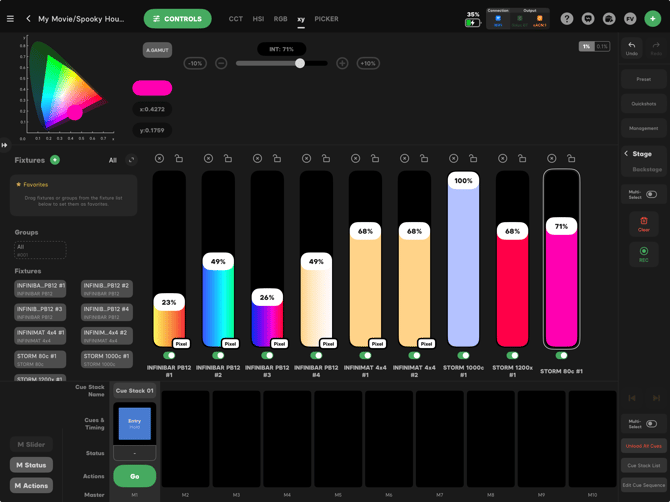
Task: Select fixture INFINIMAT 4x4 #1 in list
Action: pos(40,336)
